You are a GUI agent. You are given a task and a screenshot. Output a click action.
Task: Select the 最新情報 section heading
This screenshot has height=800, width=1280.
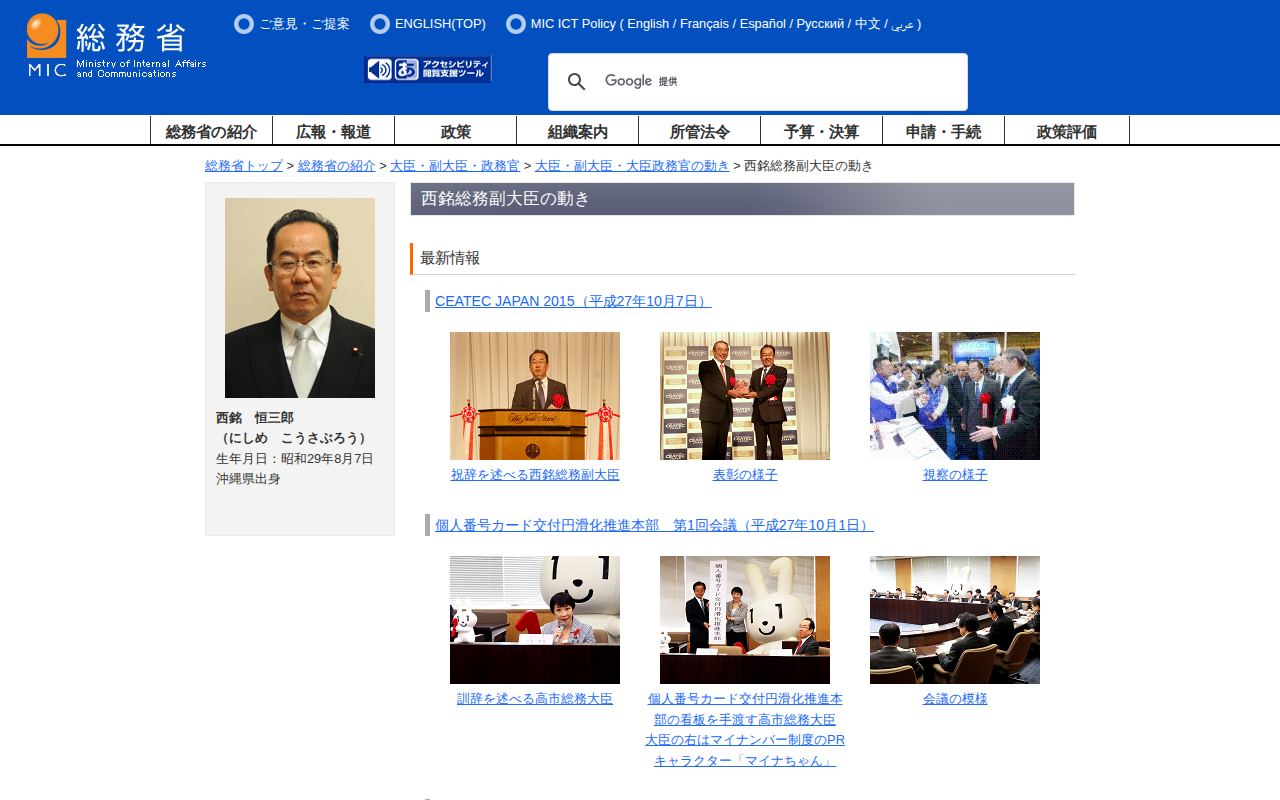coord(450,258)
